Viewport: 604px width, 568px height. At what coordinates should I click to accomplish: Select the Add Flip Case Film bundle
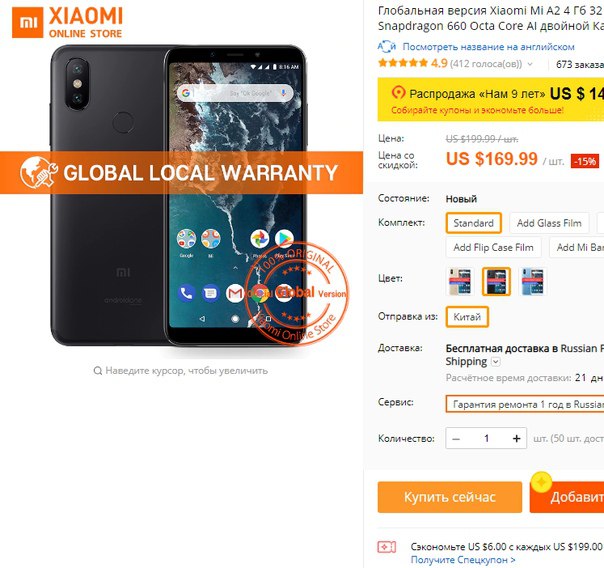point(493,248)
